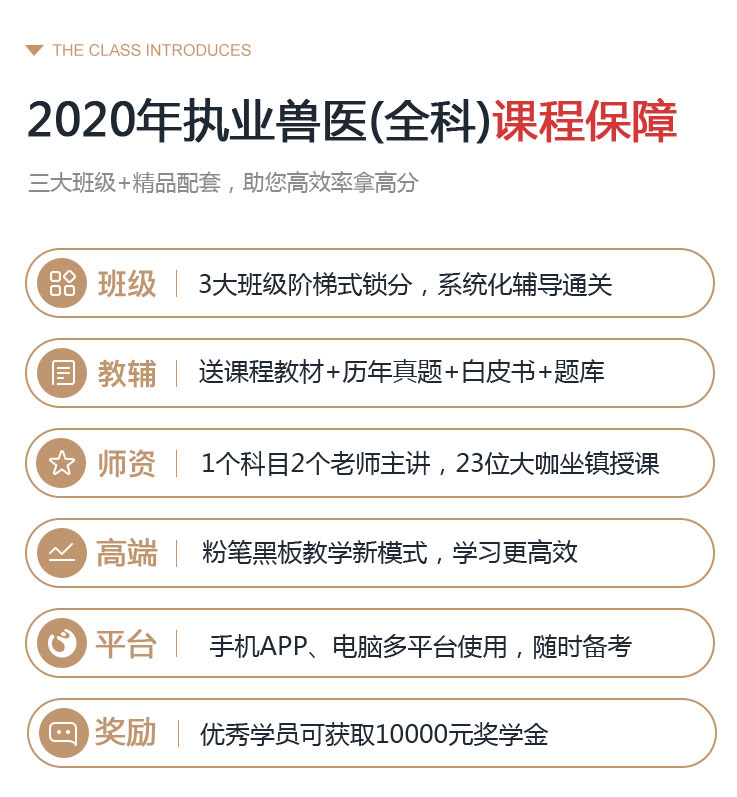The image size is (737, 797).
Task: Click the chart line icon beside 高端
Action: click(62, 553)
